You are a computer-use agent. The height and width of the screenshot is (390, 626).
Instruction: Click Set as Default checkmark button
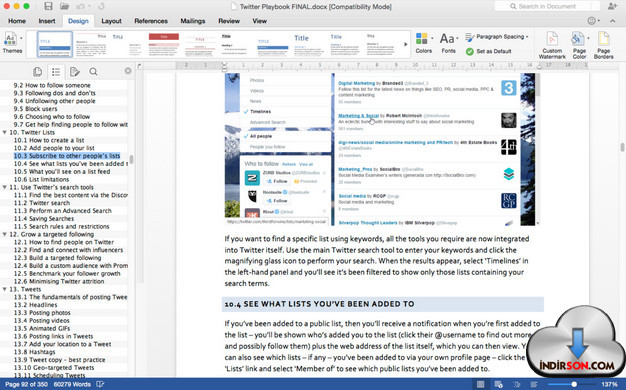489,51
